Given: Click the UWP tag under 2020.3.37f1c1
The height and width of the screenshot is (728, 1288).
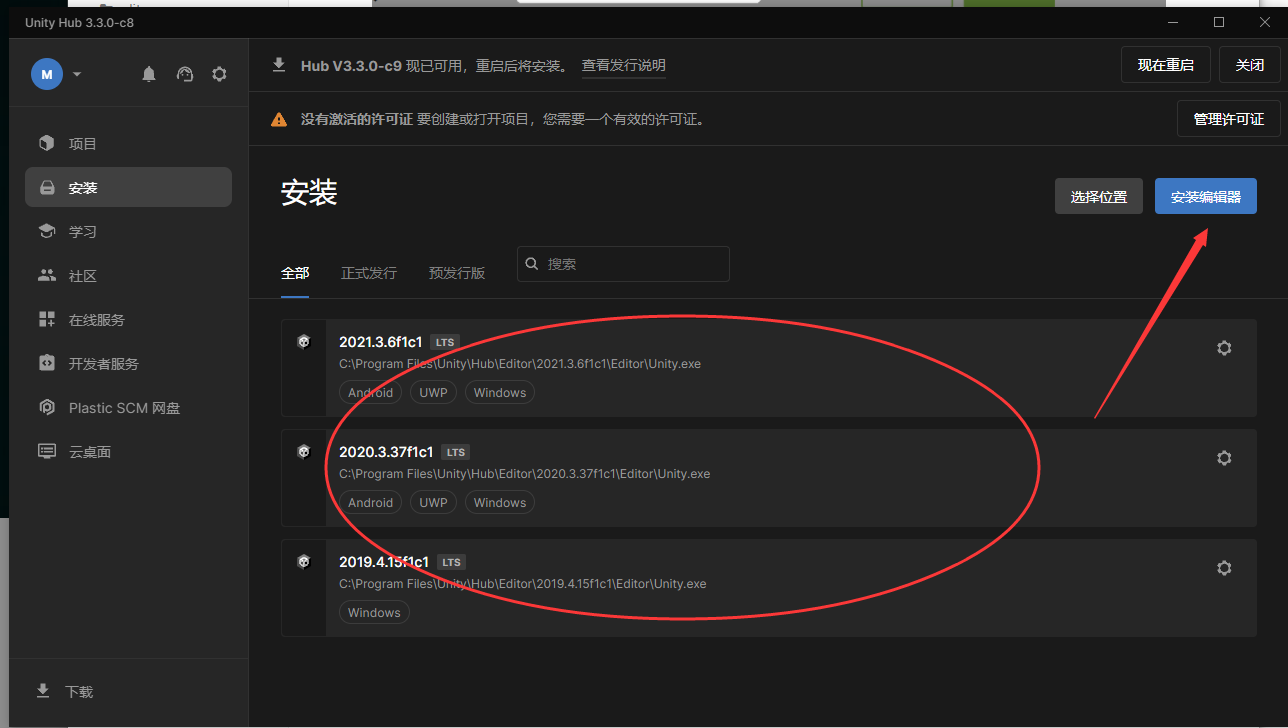Looking at the screenshot, I should (433, 503).
